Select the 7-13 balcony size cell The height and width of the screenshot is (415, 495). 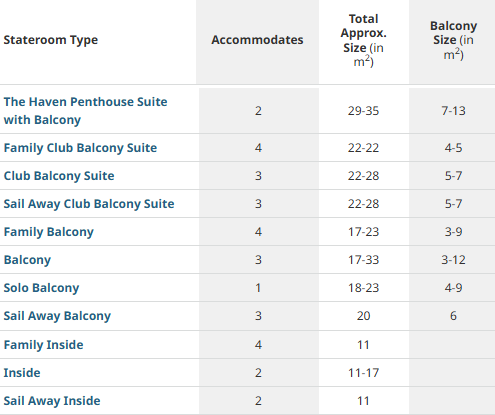point(453,111)
